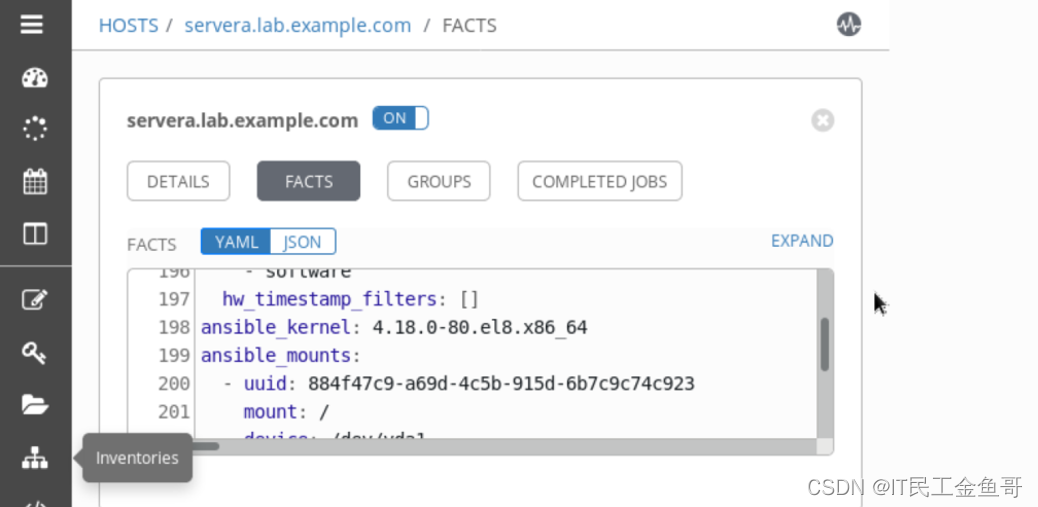Image resolution: width=1038 pixels, height=507 pixels.
Task: Open the Templates pencil icon
Action: (x=34, y=299)
